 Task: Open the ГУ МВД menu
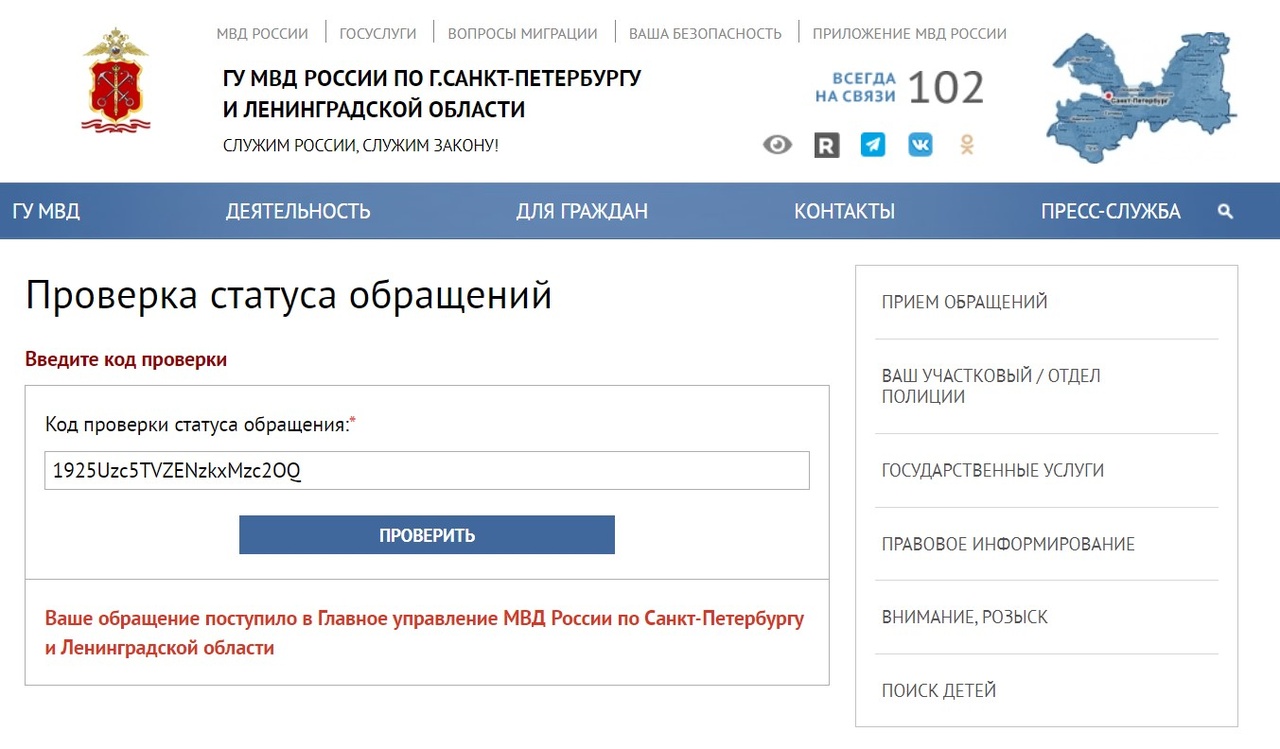coord(46,211)
